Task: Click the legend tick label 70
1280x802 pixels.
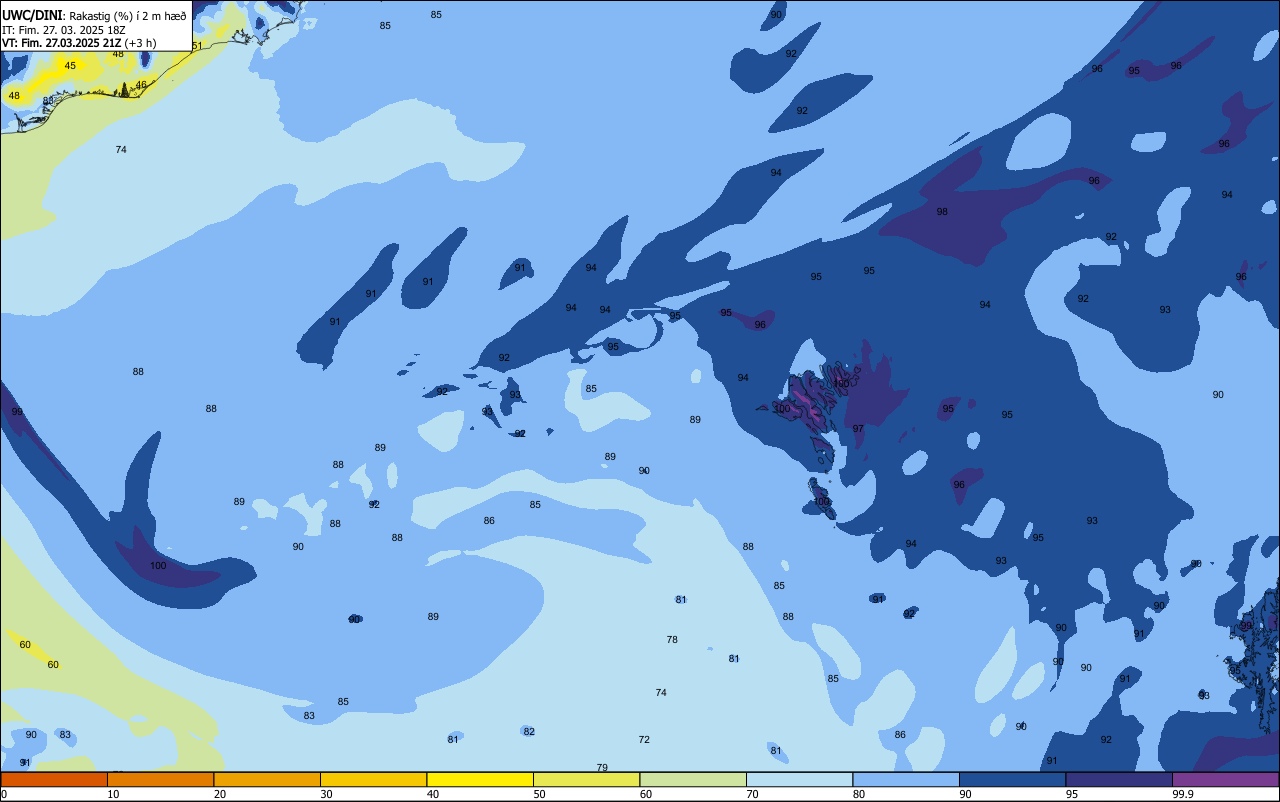Action: pos(752,794)
